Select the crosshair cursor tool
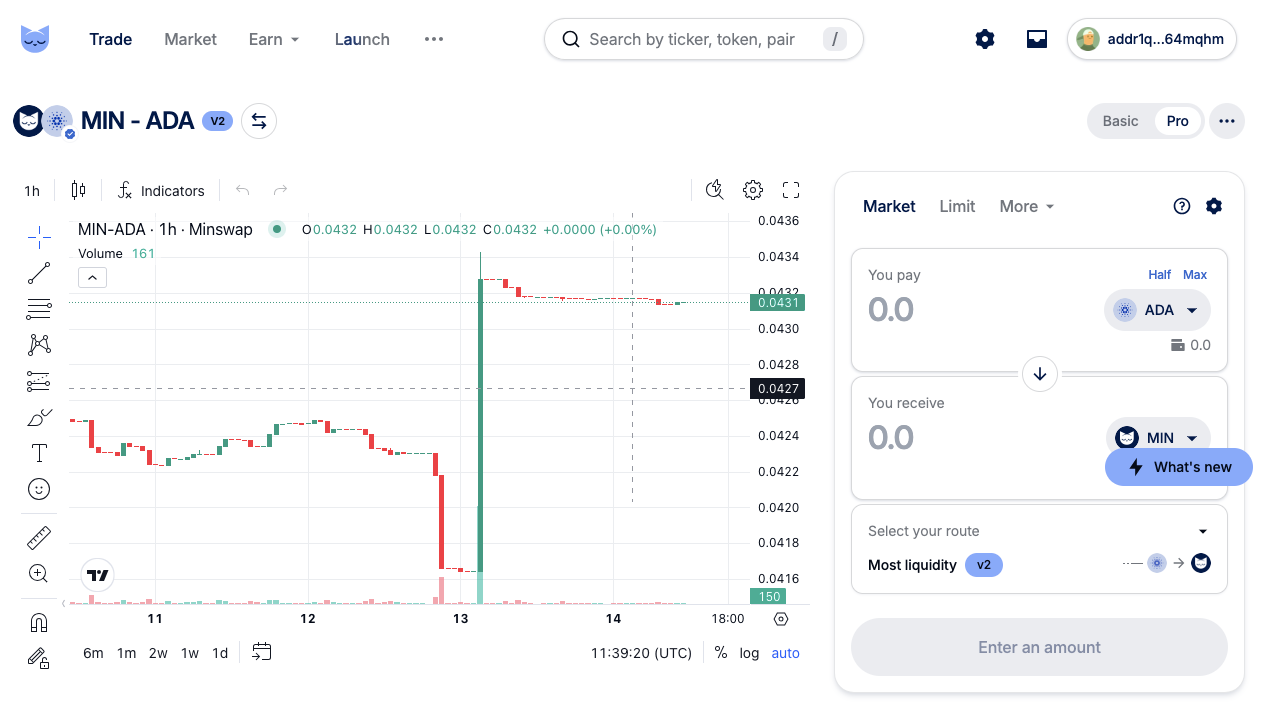Image resolution: width=1268 pixels, height=719 pixels. (39, 237)
